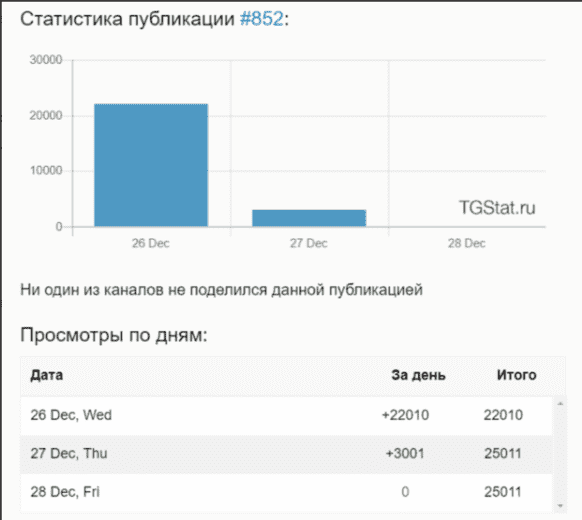
Task: Click the За день column header
Action: click(x=418, y=375)
